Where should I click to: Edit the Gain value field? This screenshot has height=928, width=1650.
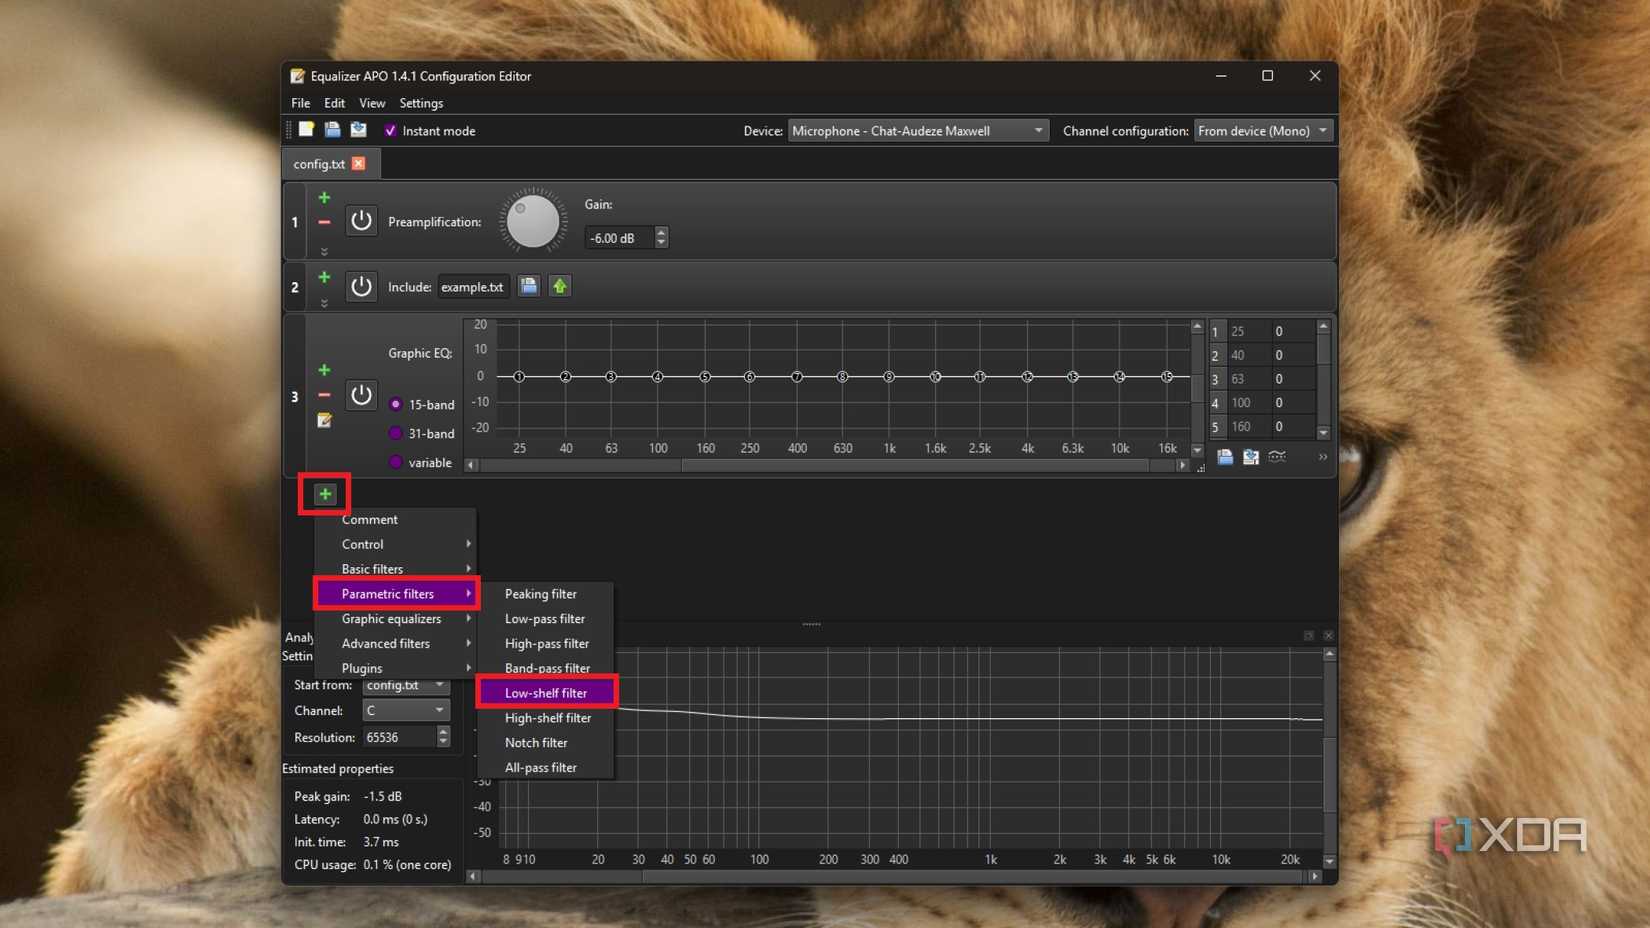(x=620, y=237)
